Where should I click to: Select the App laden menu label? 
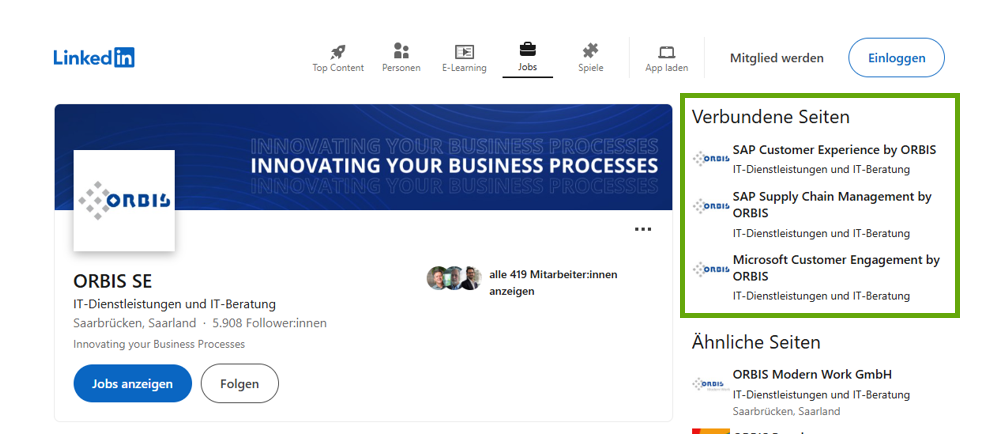666,68
